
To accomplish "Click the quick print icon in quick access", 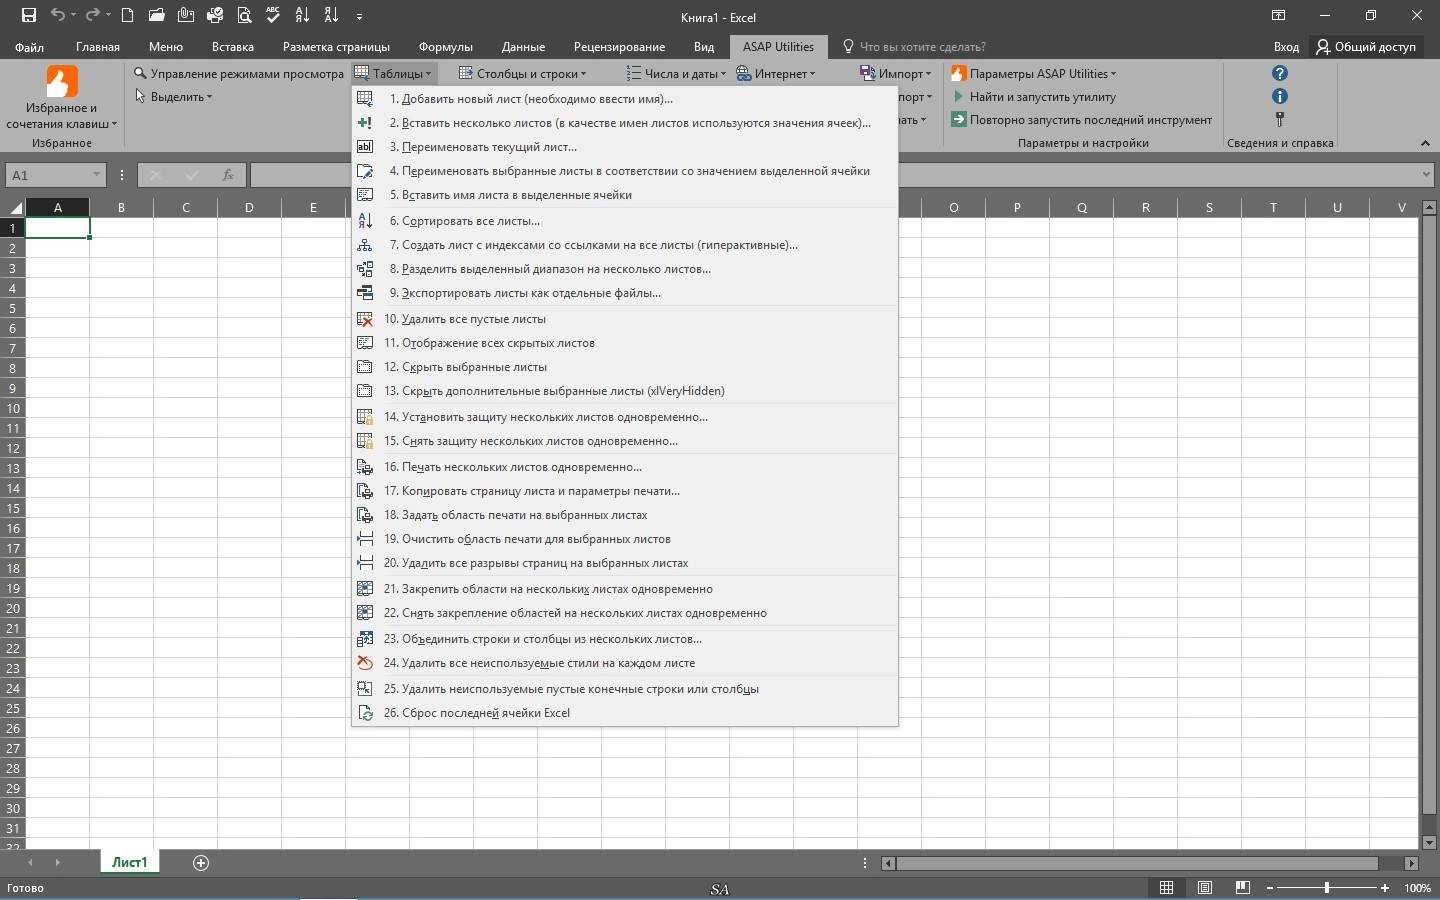I will coord(215,16).
